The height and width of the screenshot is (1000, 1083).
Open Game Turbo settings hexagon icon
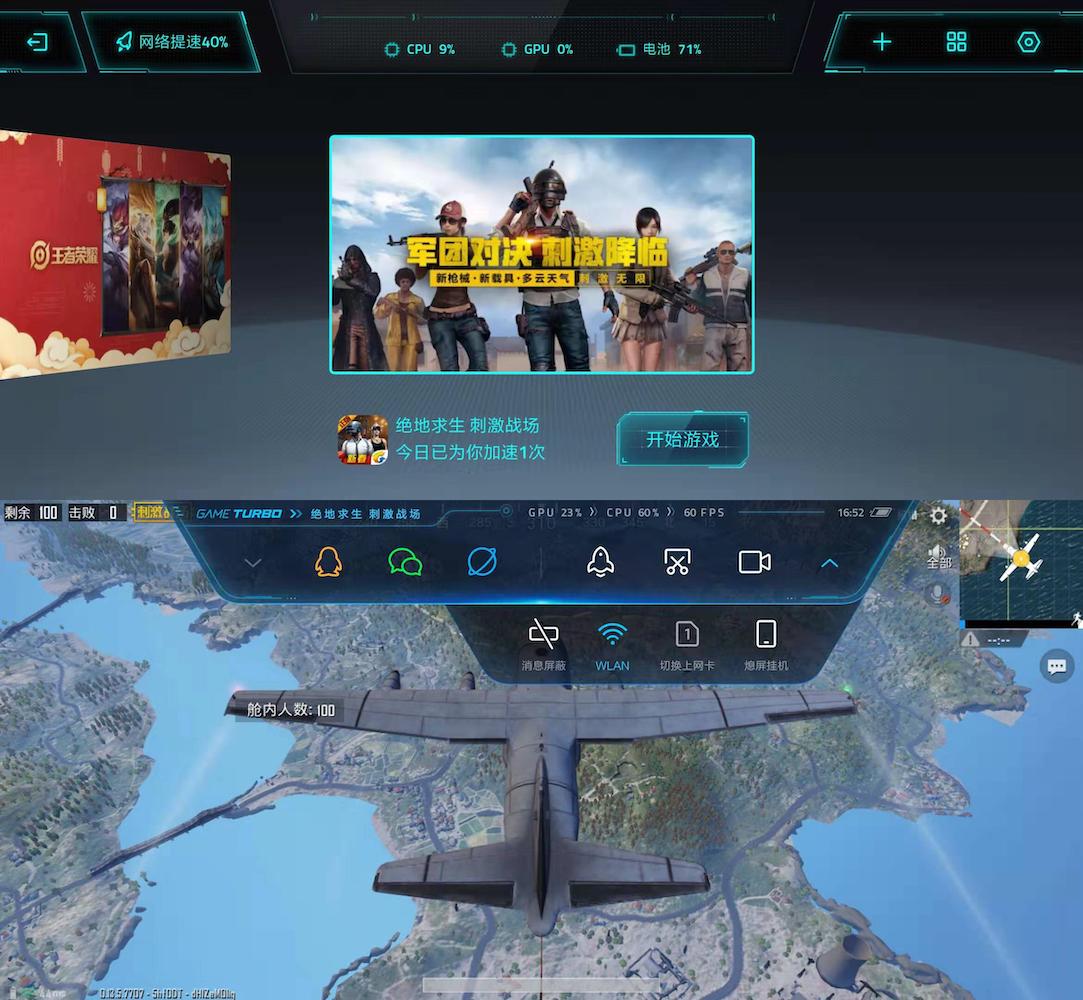click(1028, 42)
